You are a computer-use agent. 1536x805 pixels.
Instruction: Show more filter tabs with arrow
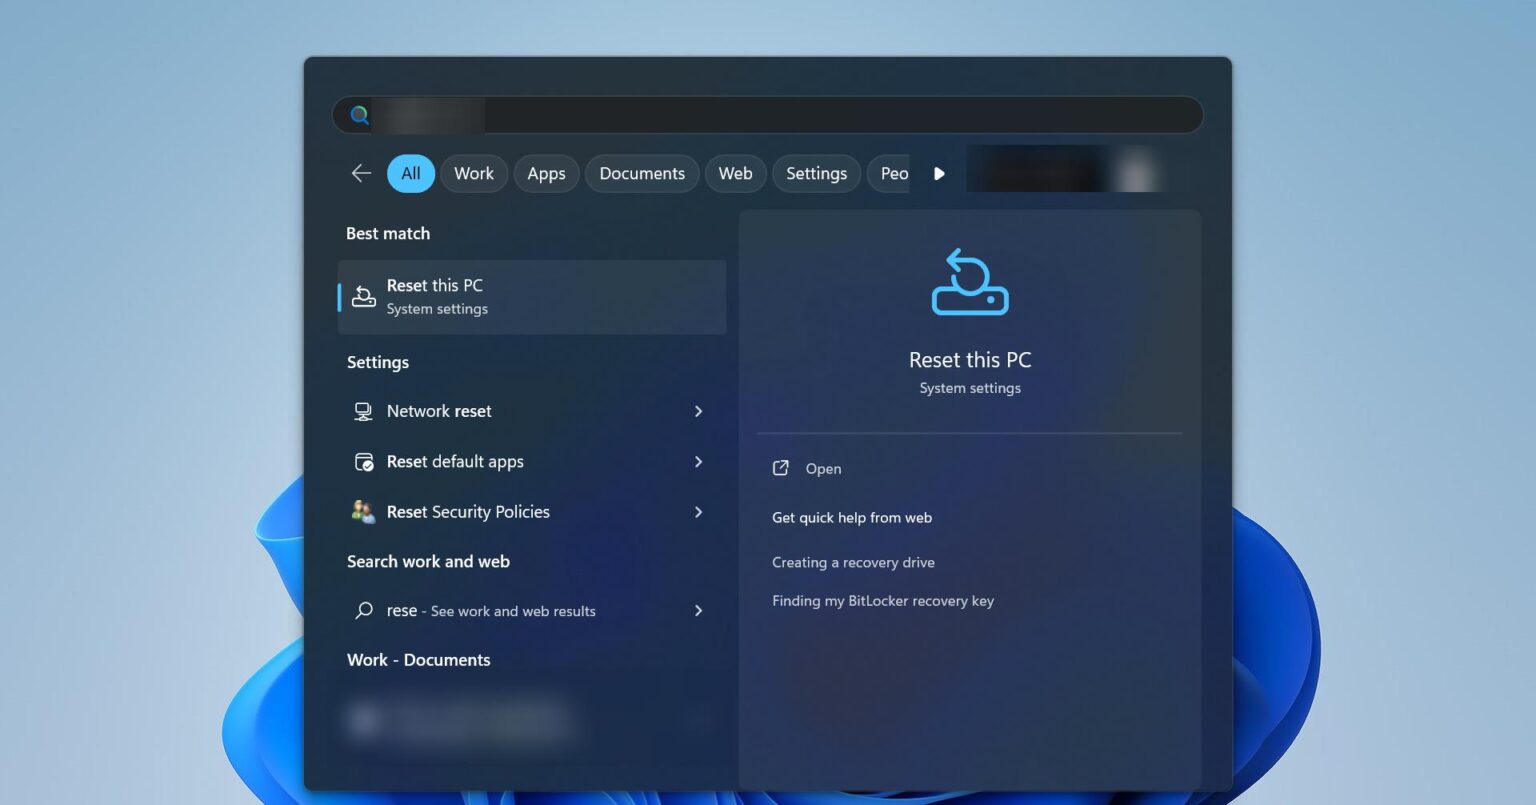(939, 174)
